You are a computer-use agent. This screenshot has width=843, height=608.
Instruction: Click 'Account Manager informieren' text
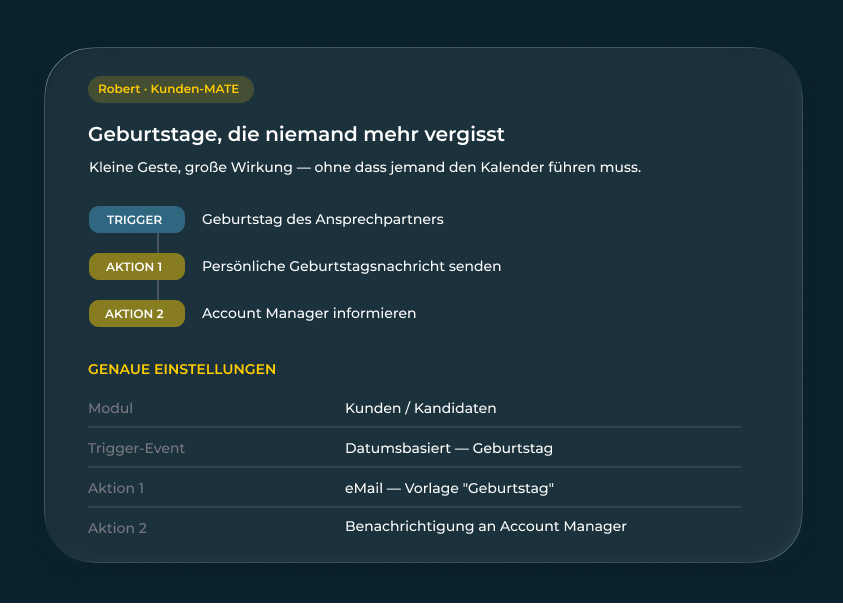(x=309, y=313)
